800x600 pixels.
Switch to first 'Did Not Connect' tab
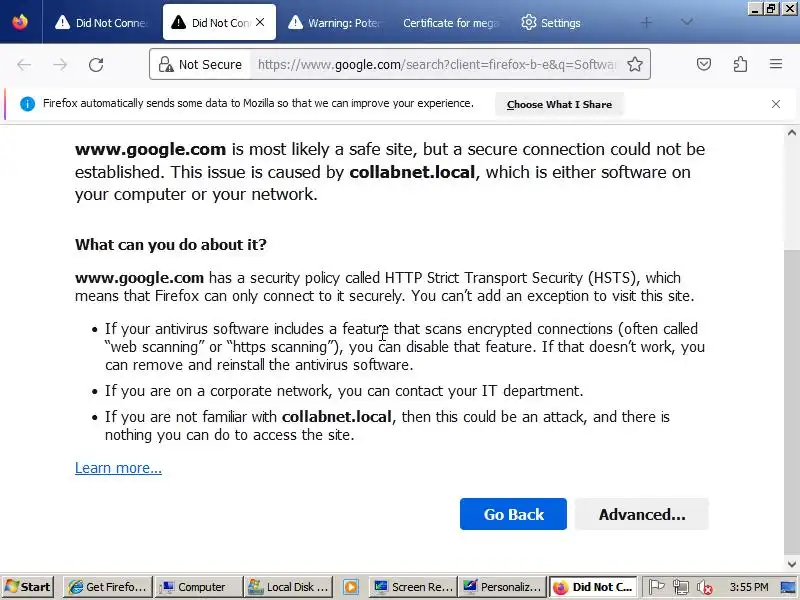point(101,22)
